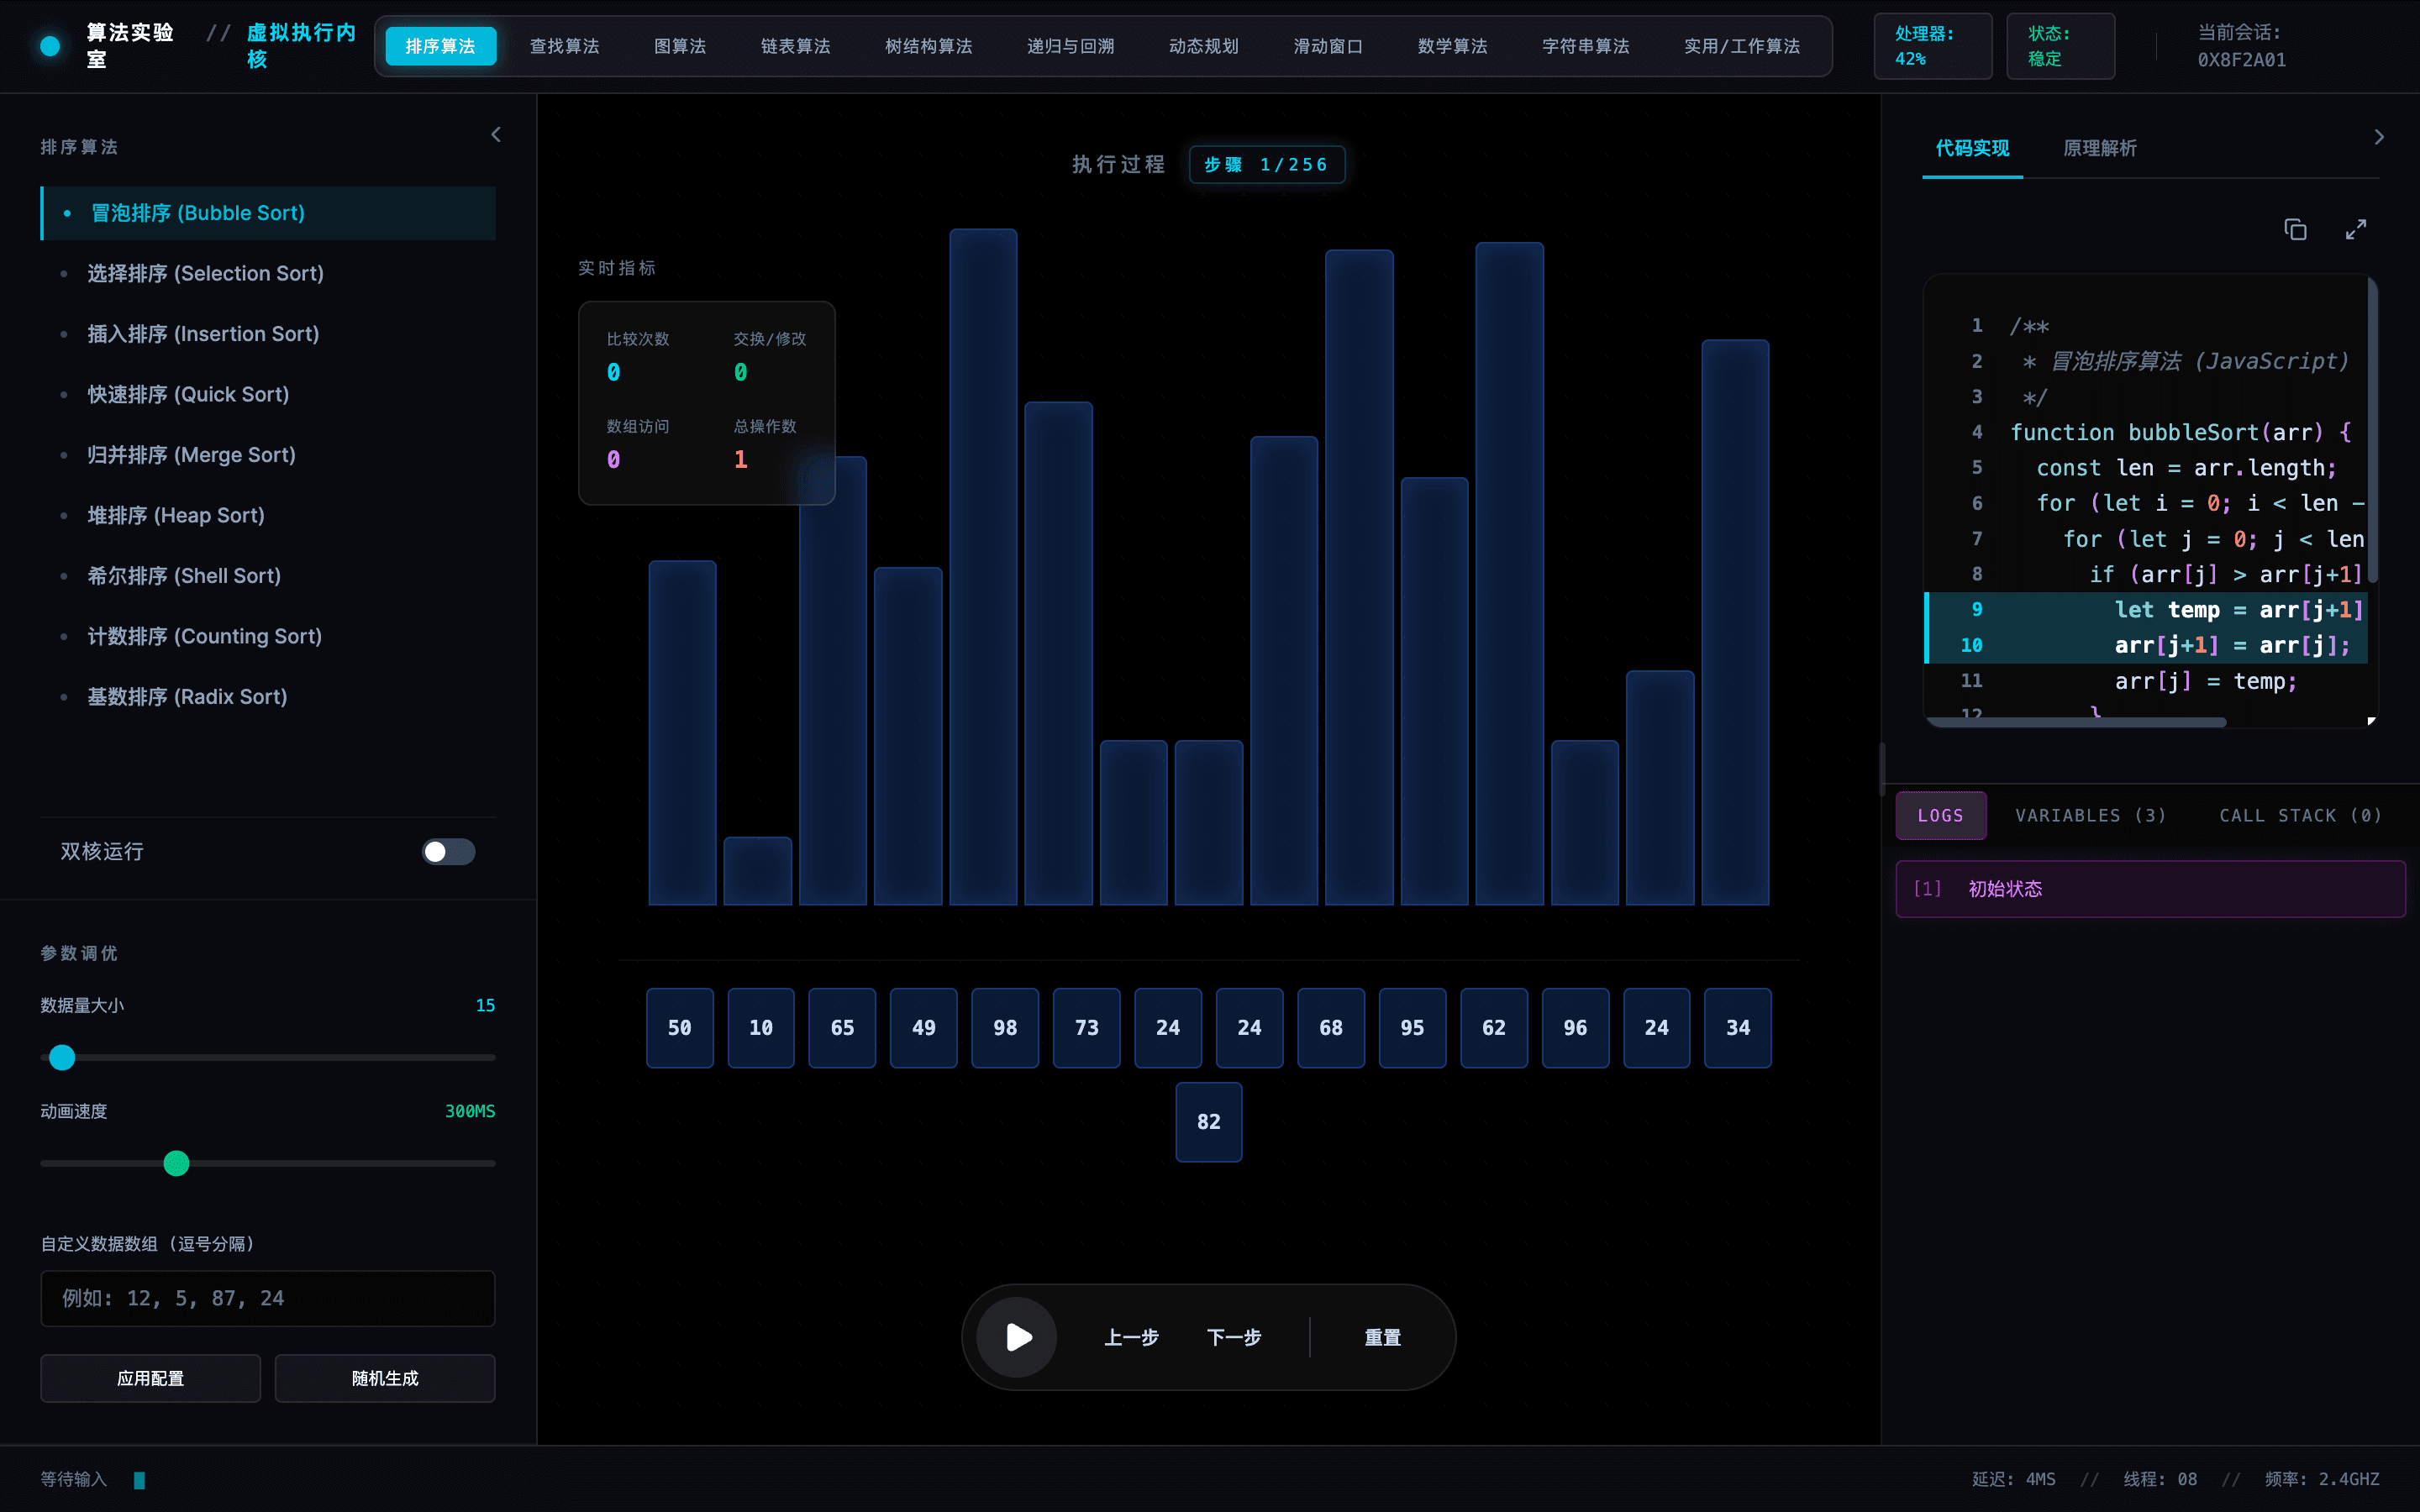Collapse the left sidebar with chevron
Screen dimensions: 2420x1512
tap(496, 135)
